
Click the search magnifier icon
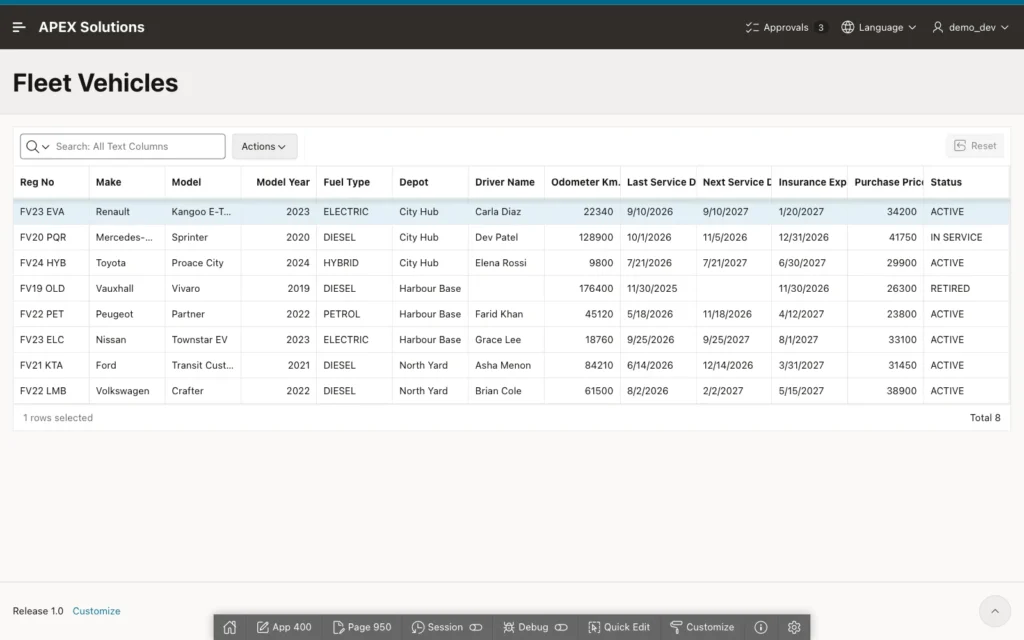(32, 146)
